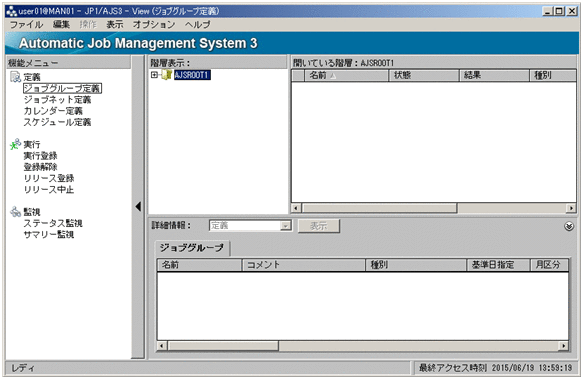Open the 編集 menu
The height and width of the screenshot is (381, 585).
pyautogui.click(x=61, y=25)
